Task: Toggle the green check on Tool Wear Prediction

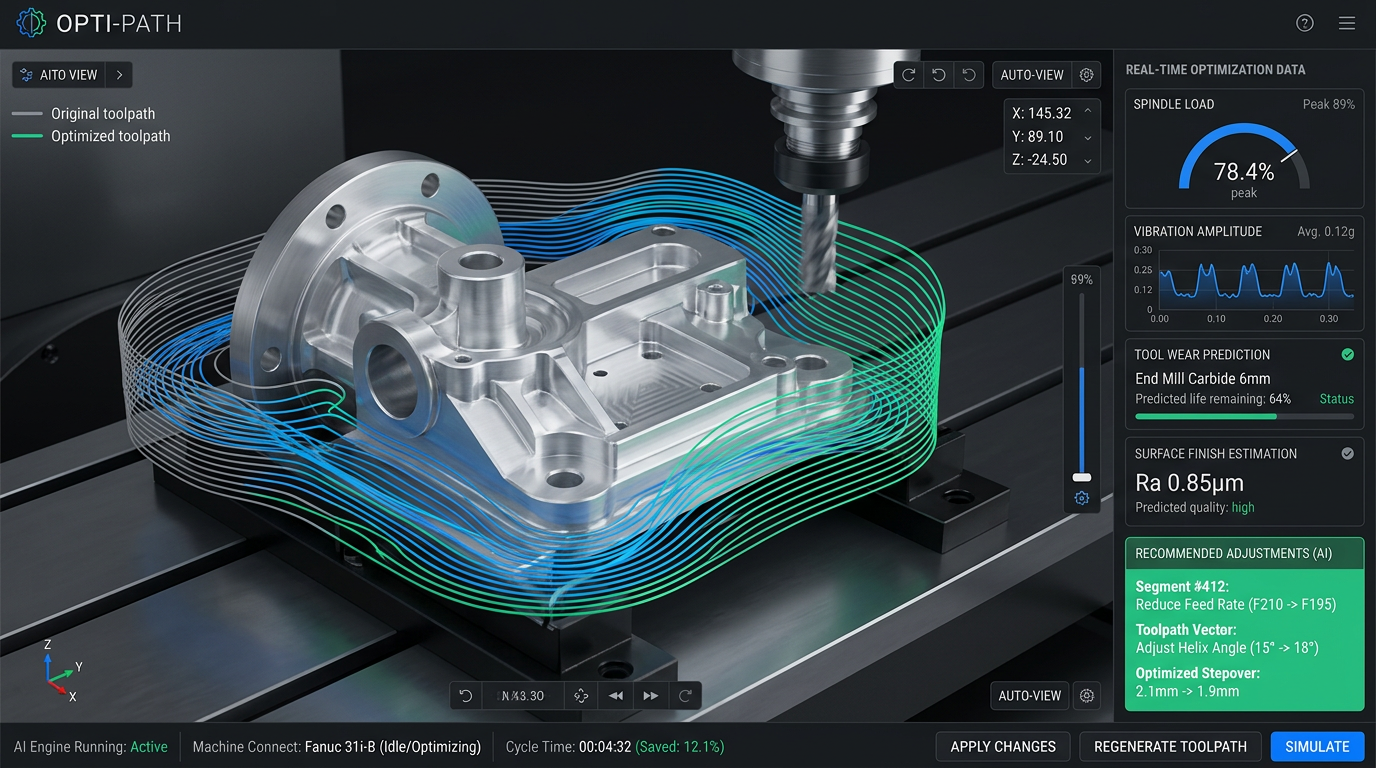Action: [x=1347, y=354]
